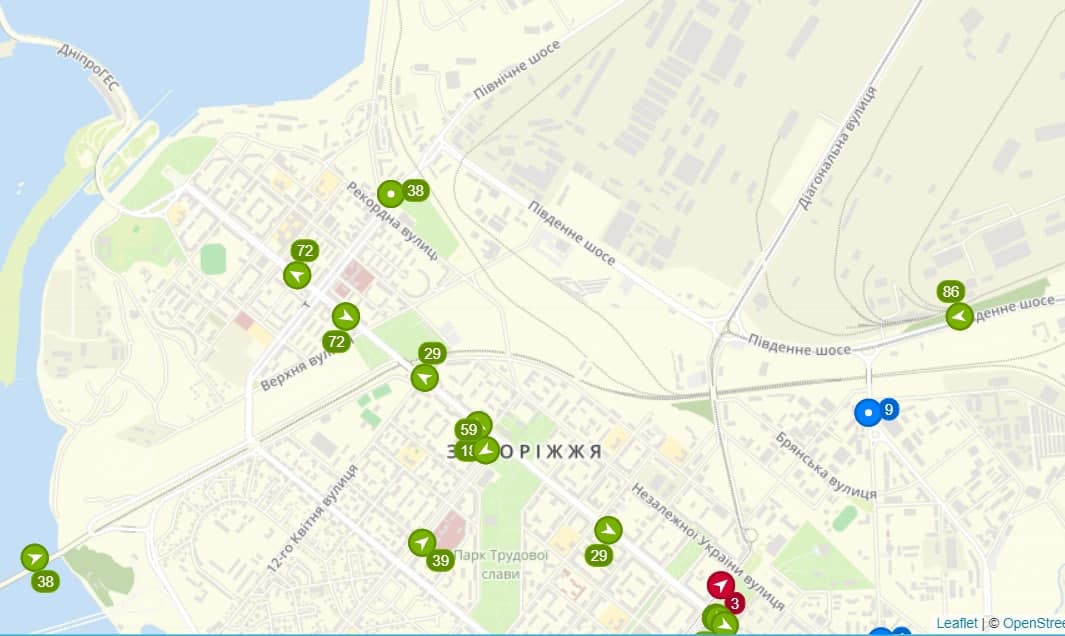Select the green arrow marker below upper label 72

[297, 275]
